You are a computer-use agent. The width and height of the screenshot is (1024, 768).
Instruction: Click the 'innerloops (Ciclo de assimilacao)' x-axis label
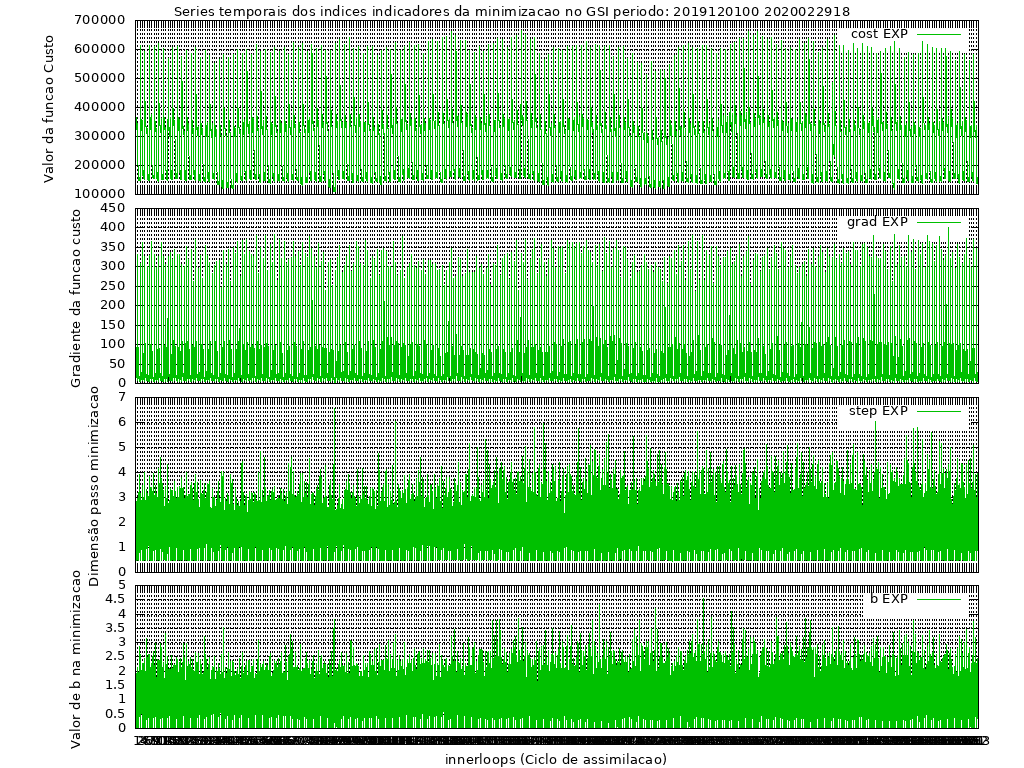click(x=555, y=759)
